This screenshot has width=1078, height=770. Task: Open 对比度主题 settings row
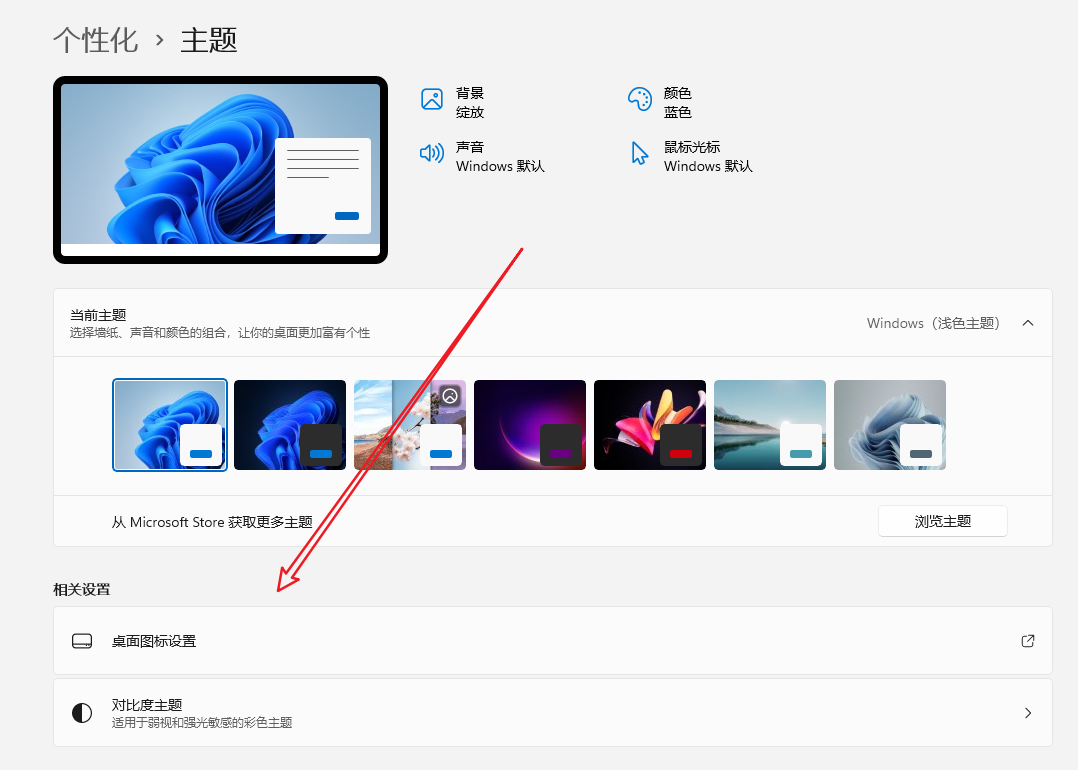[553, 713]
